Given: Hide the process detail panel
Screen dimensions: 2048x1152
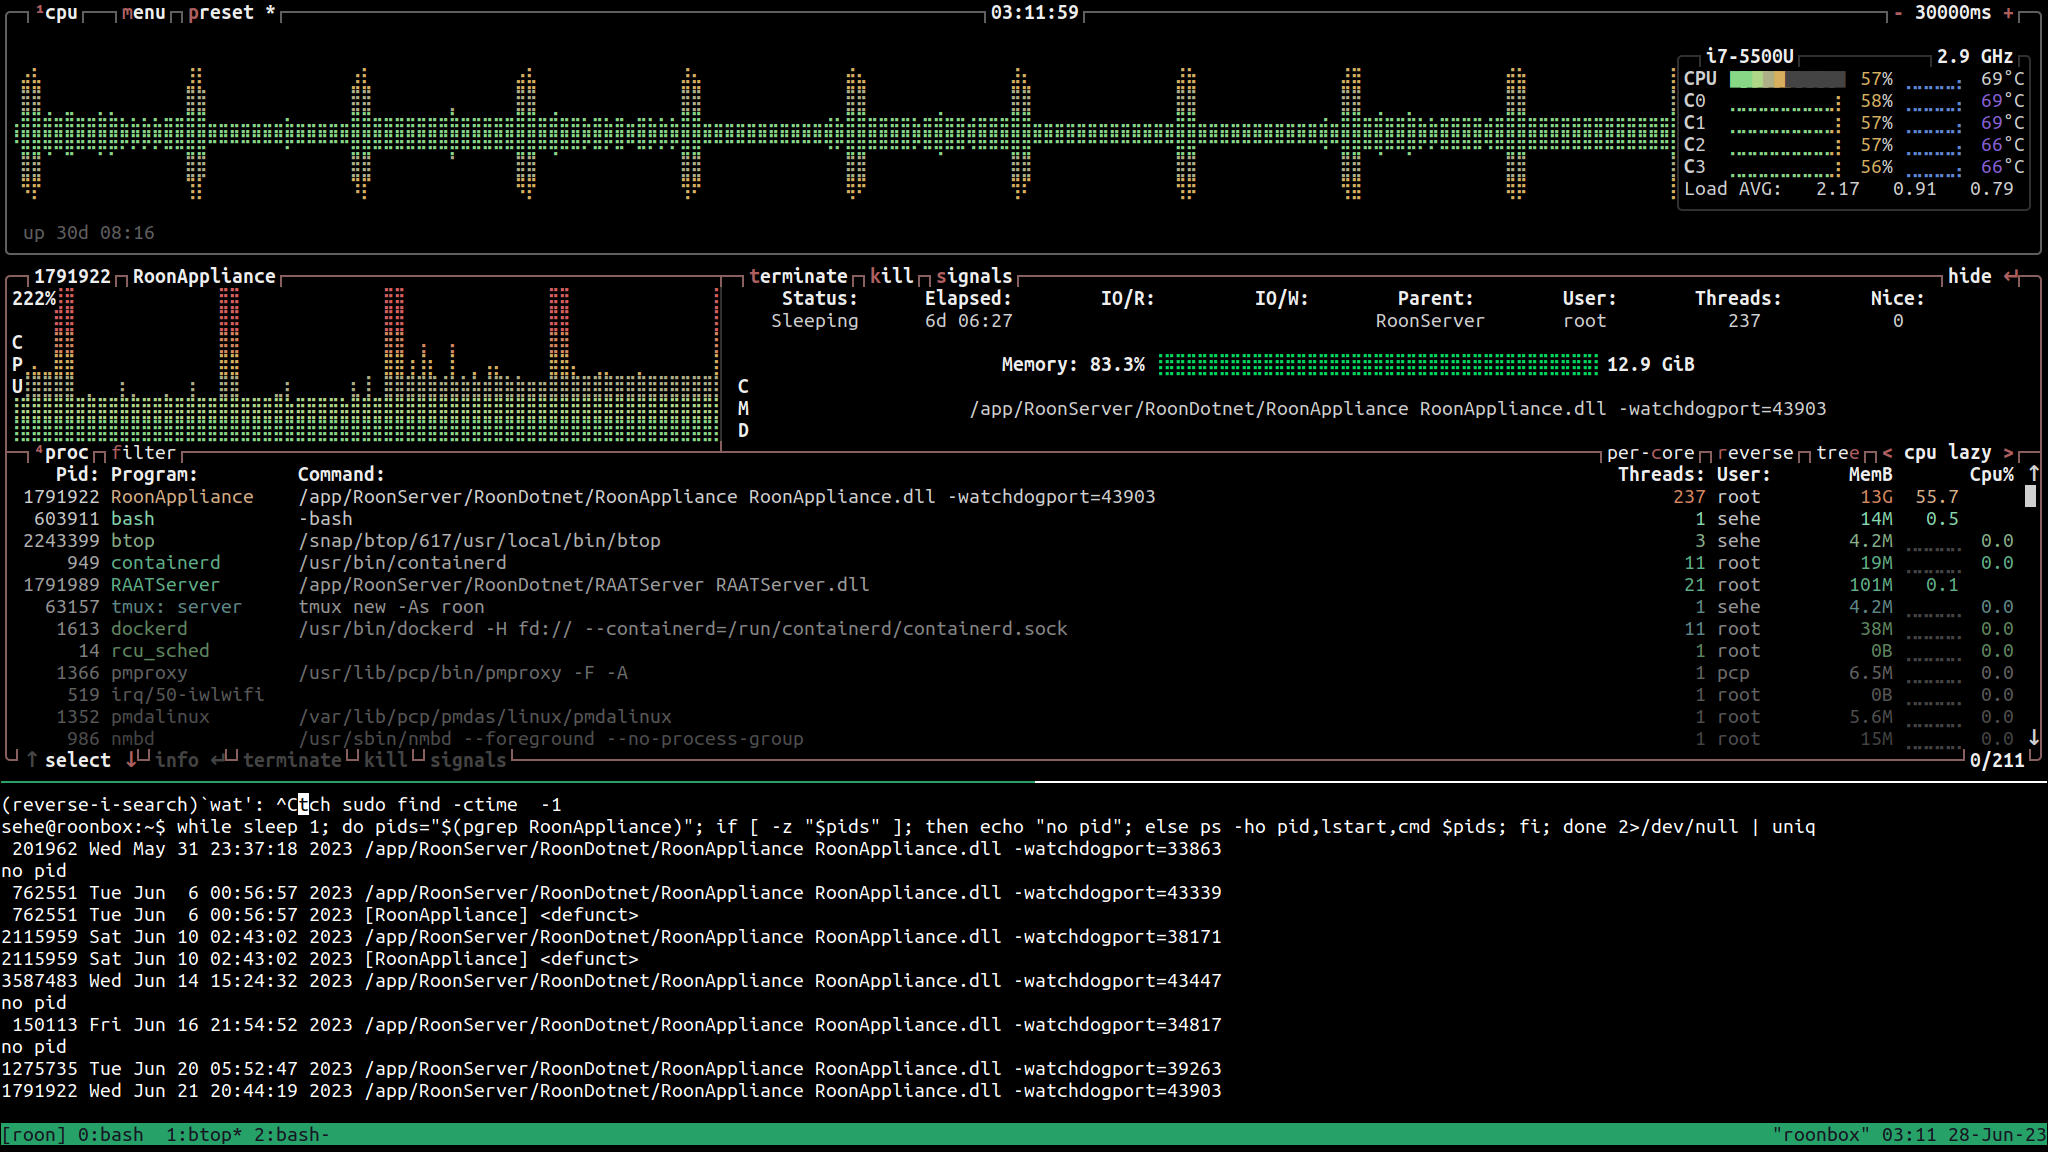Looking at the screenshot, I should click(1983, 276).
